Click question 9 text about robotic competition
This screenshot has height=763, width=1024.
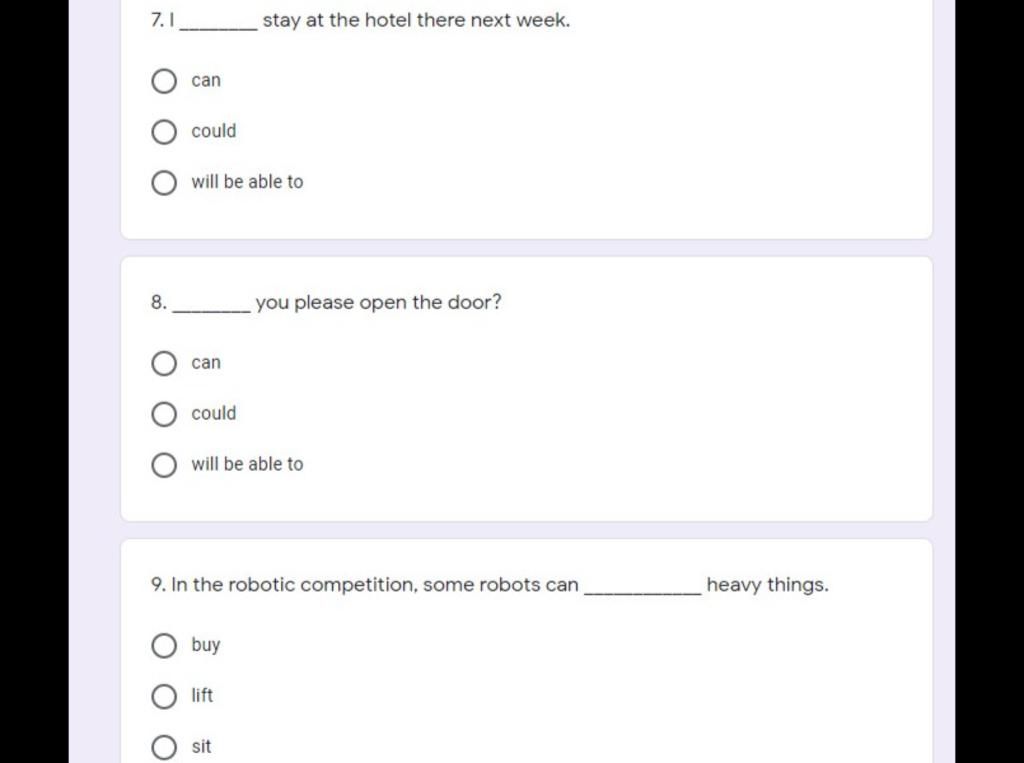point(489,585)
